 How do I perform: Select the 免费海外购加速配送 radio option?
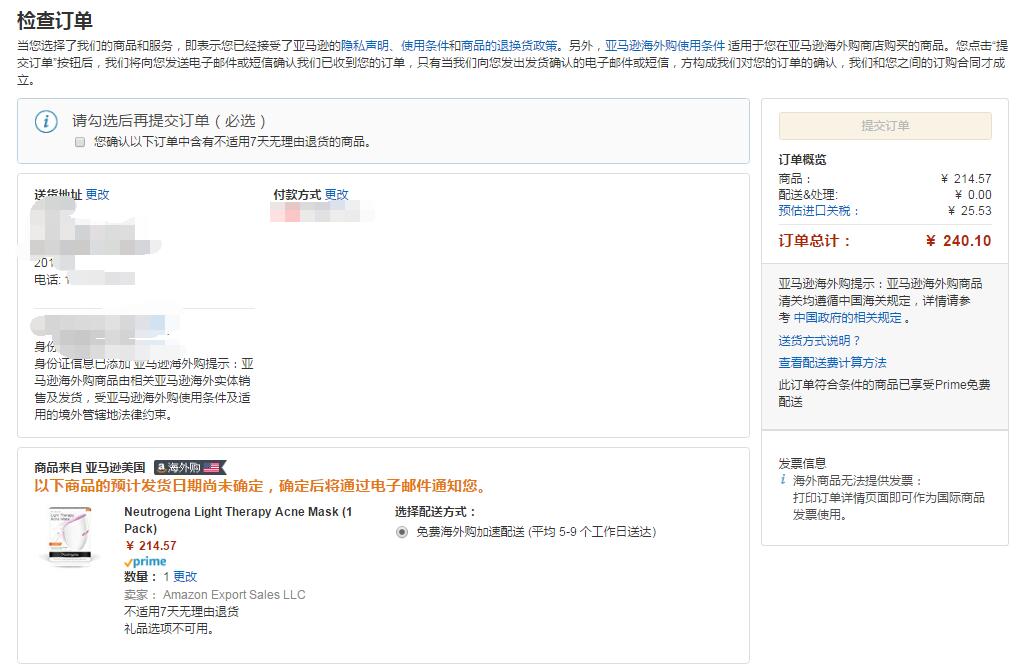coord(402,532)
